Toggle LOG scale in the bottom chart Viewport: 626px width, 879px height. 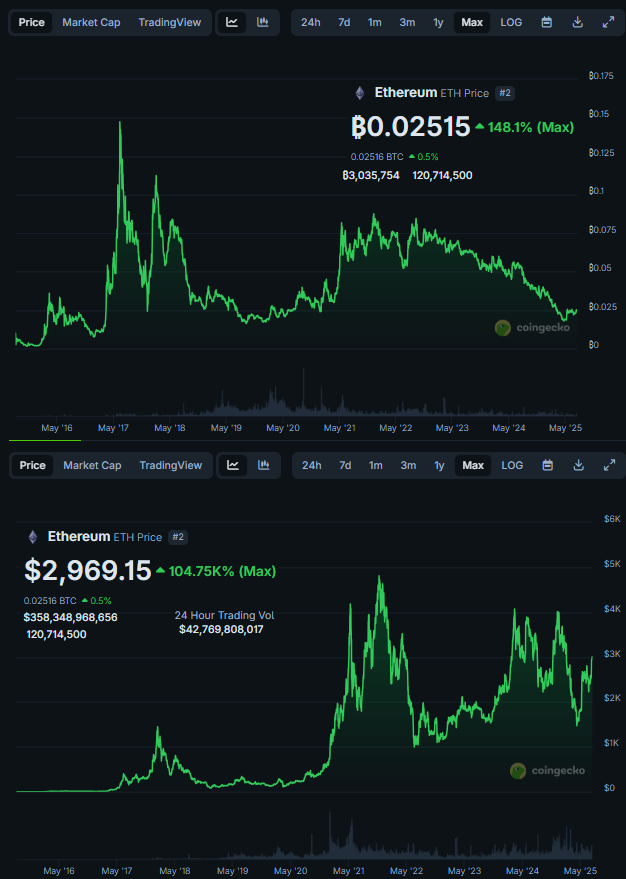pyautogui.click(x=512, y=465)
